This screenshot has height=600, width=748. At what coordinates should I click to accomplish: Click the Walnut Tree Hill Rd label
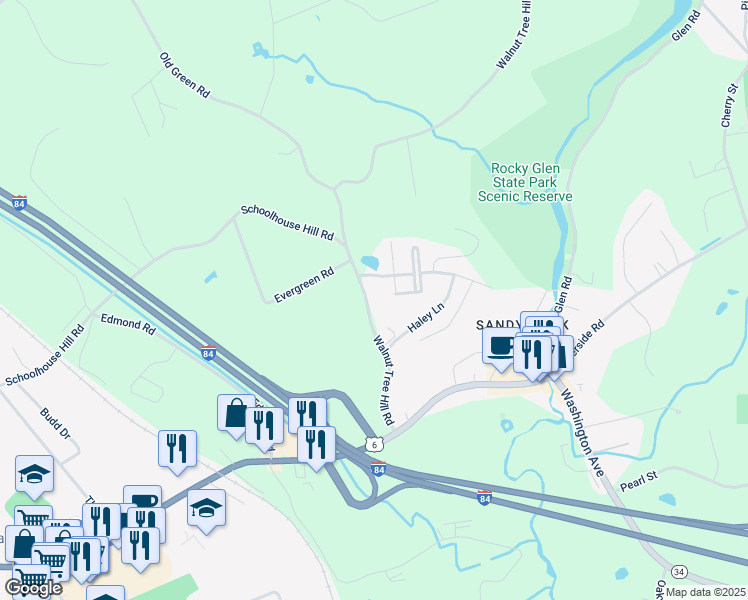click(x=384, y=380)
